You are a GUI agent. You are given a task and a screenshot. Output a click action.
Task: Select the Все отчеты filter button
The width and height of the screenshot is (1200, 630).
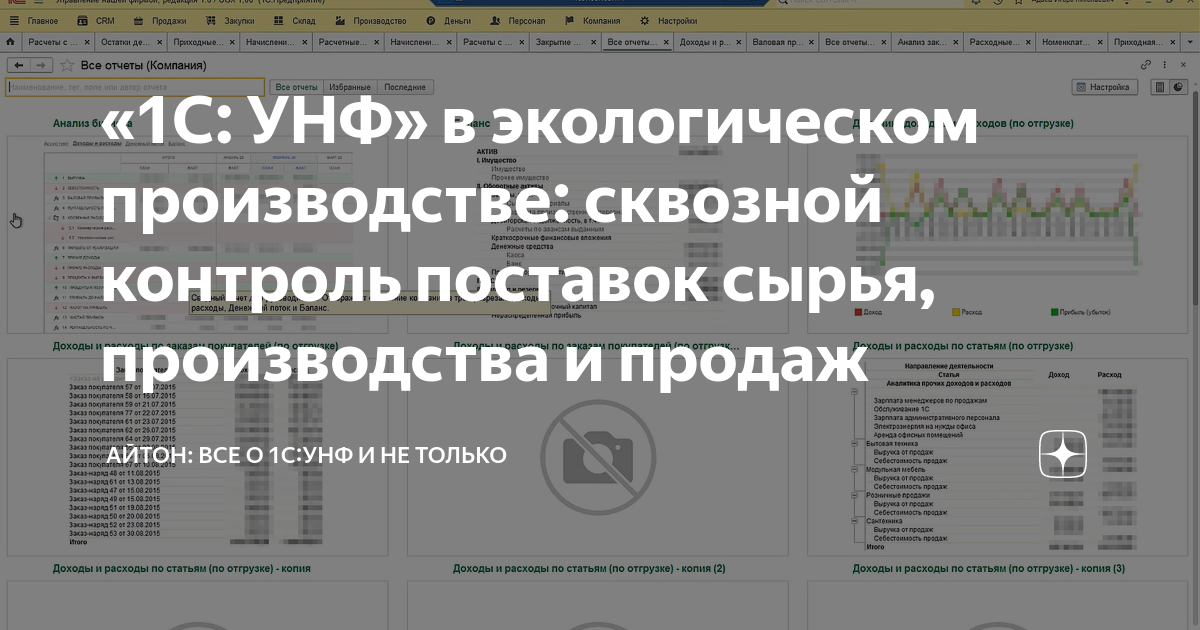297,87
